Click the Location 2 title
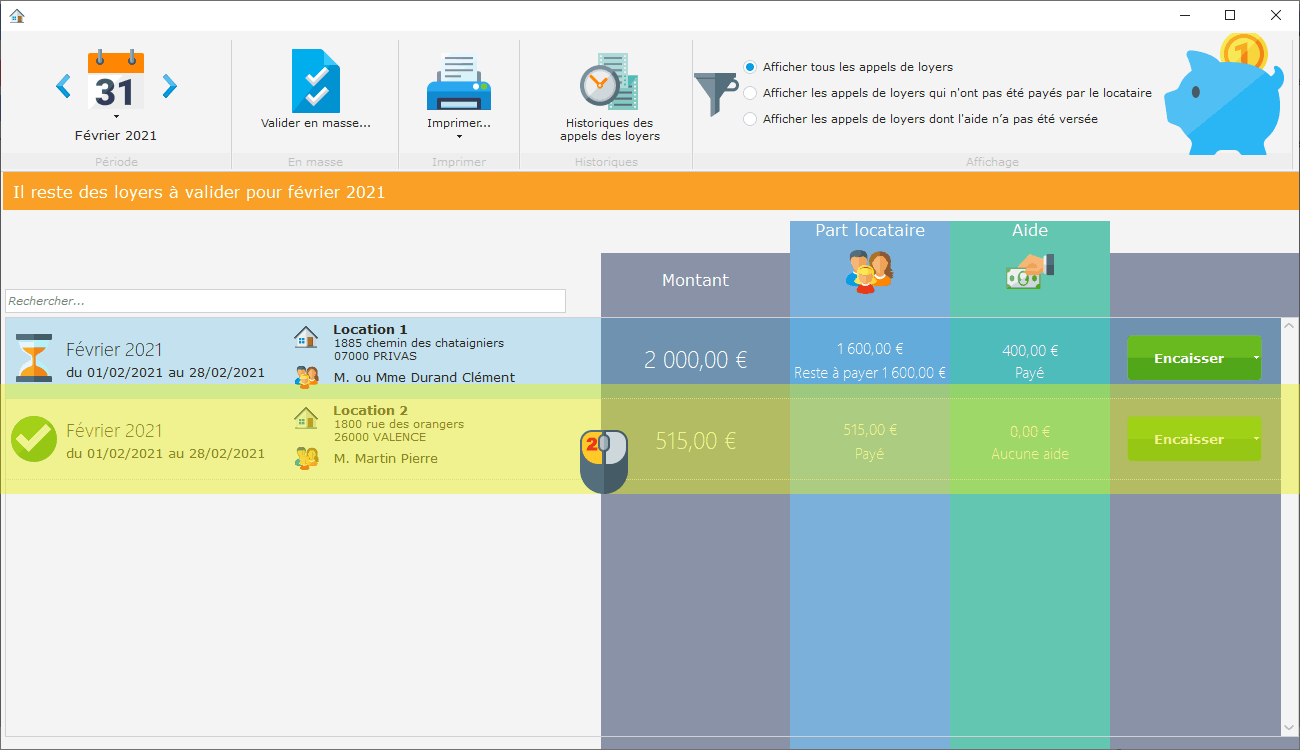Viewport: 1300px width, 750px height. pyautogui.click(x=370, y=411)
